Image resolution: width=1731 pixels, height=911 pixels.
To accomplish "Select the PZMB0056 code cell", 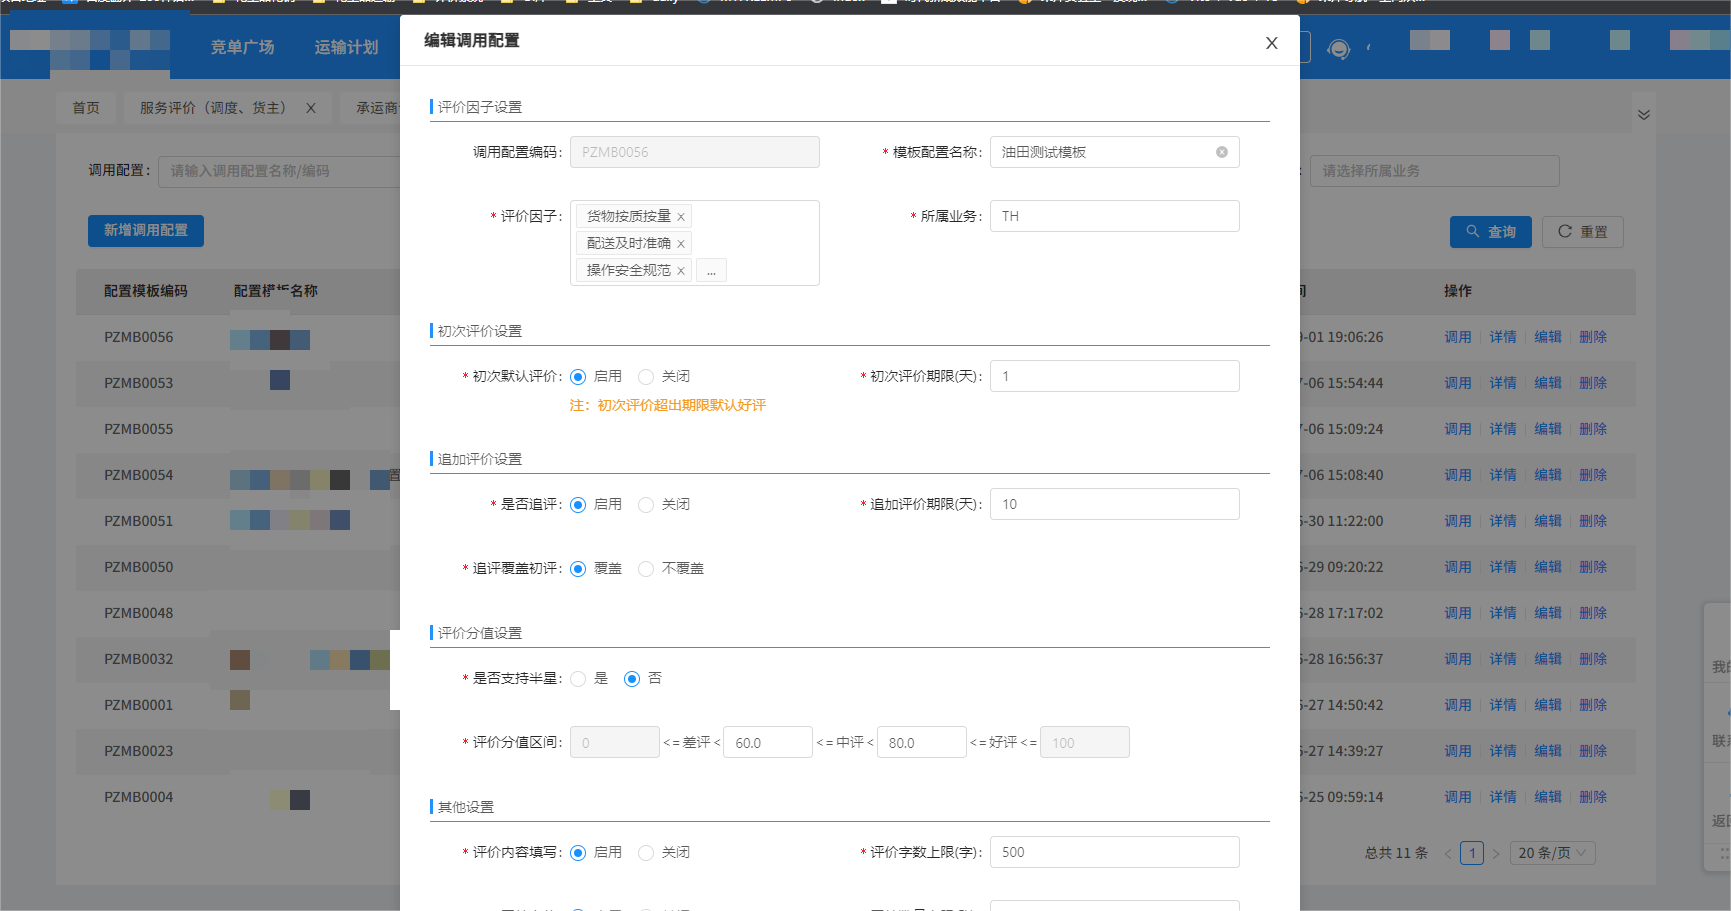I will click(138, 337).
